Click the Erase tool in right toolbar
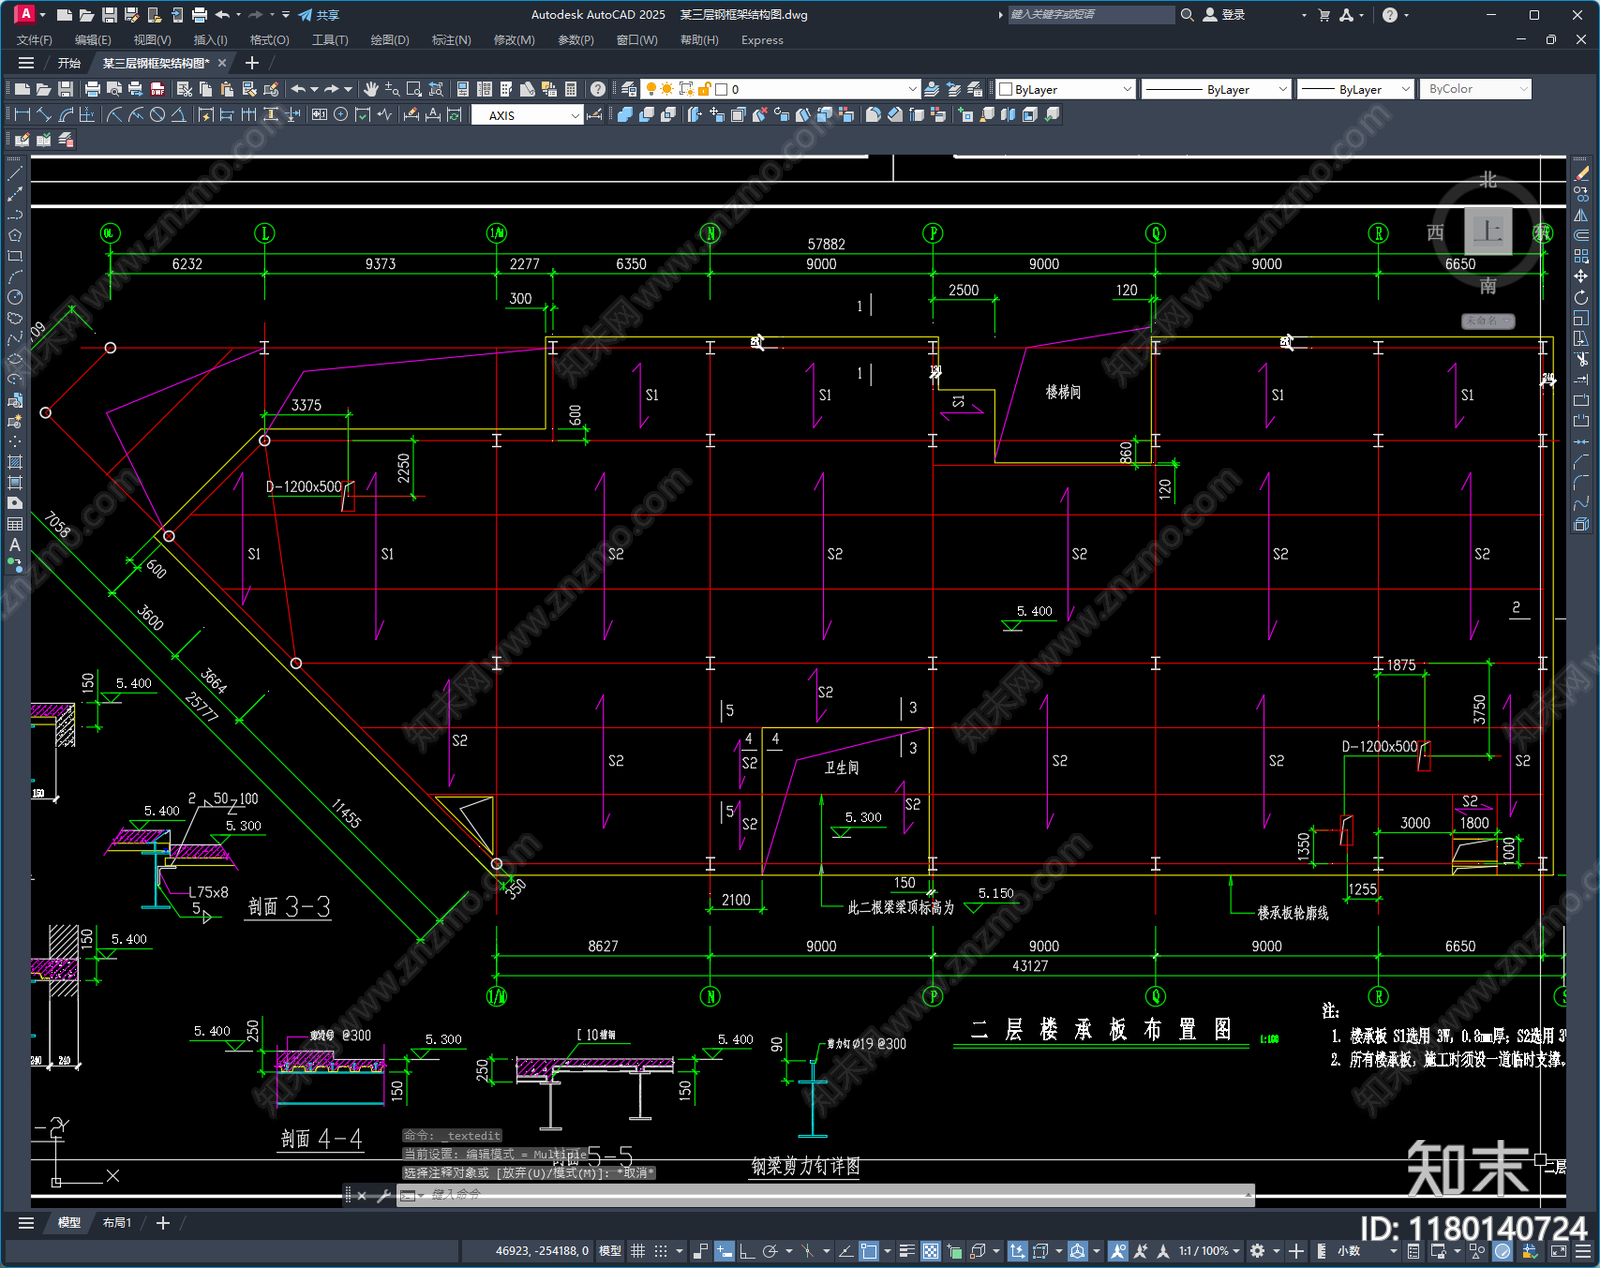 point(1581,173)
